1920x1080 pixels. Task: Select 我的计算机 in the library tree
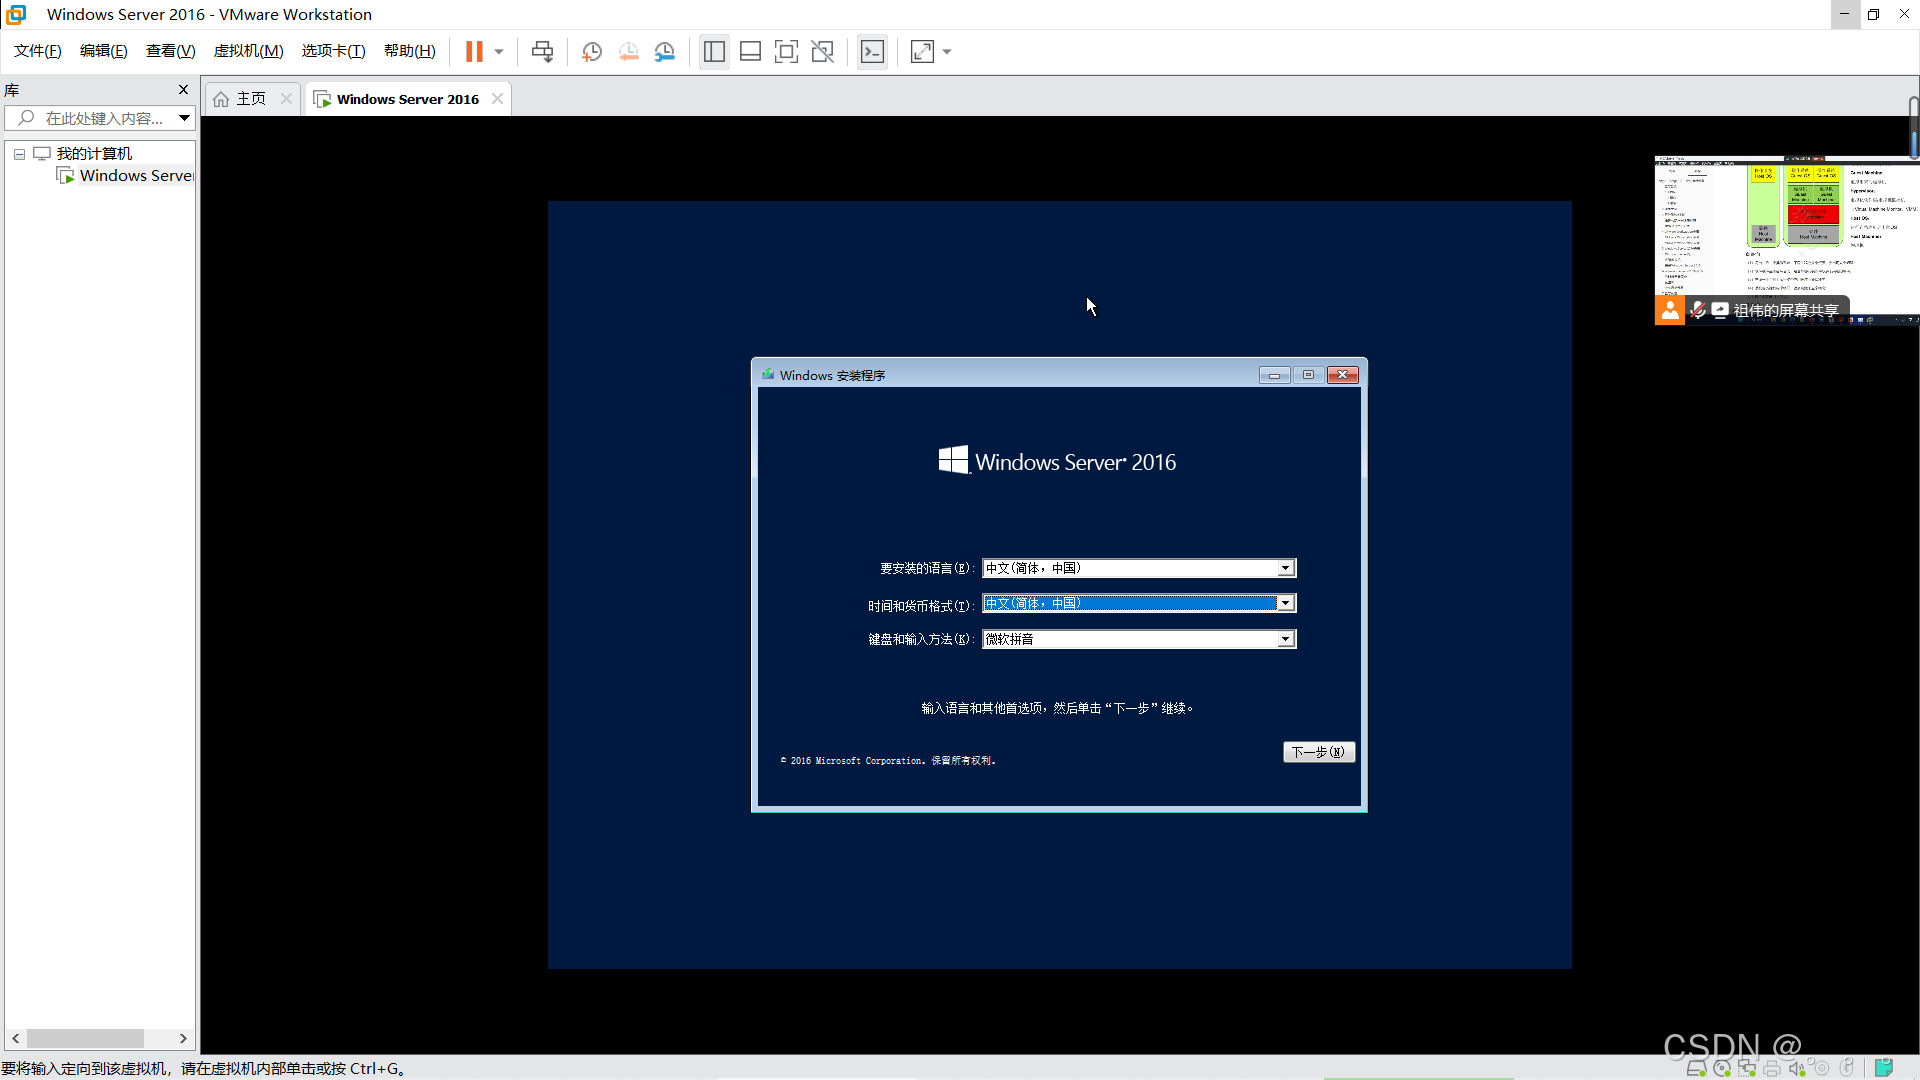[x=94, y=153]
